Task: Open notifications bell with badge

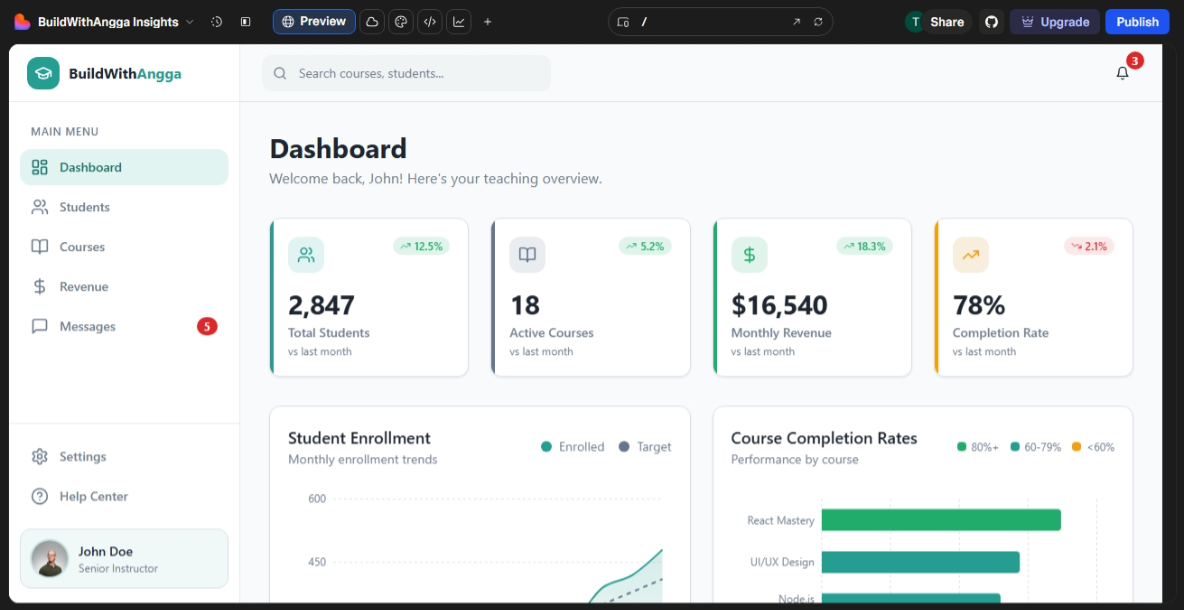Action: 1122,72
